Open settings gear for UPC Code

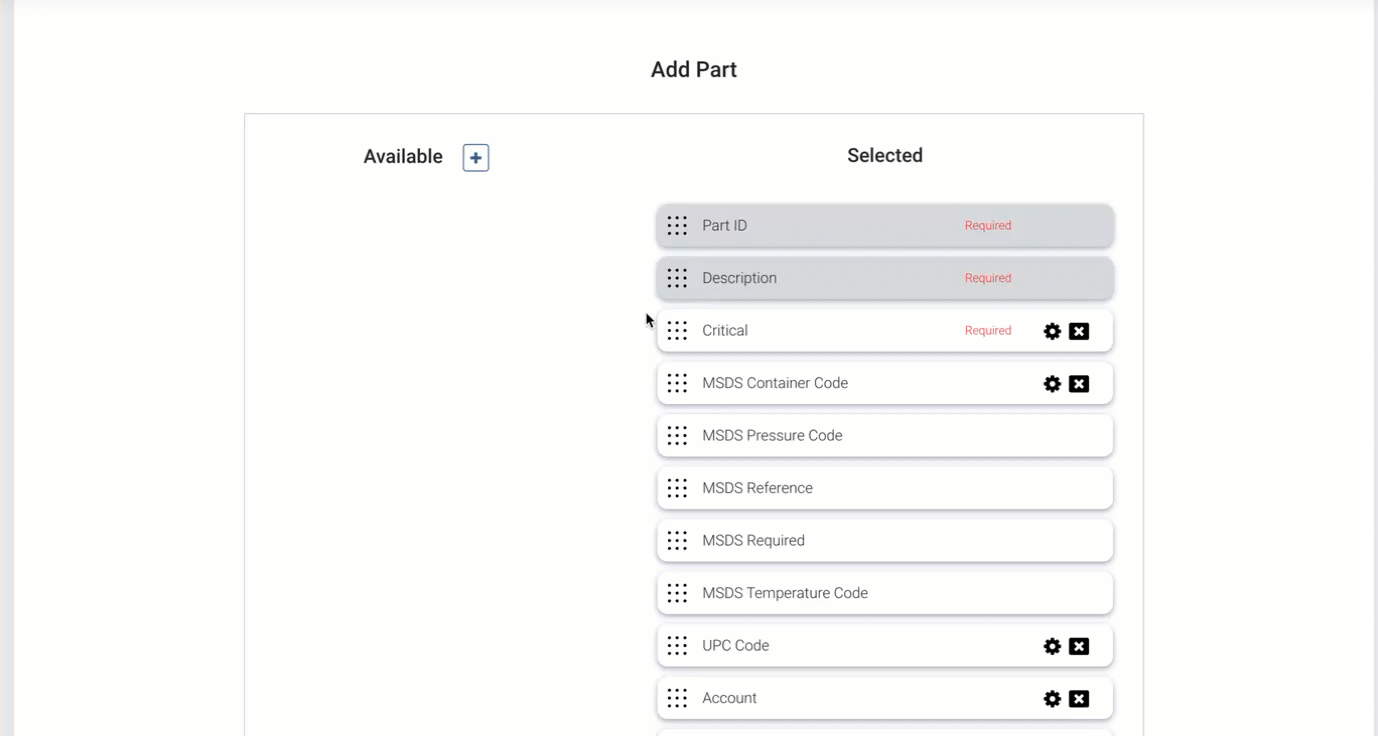tap(1052, 646)
